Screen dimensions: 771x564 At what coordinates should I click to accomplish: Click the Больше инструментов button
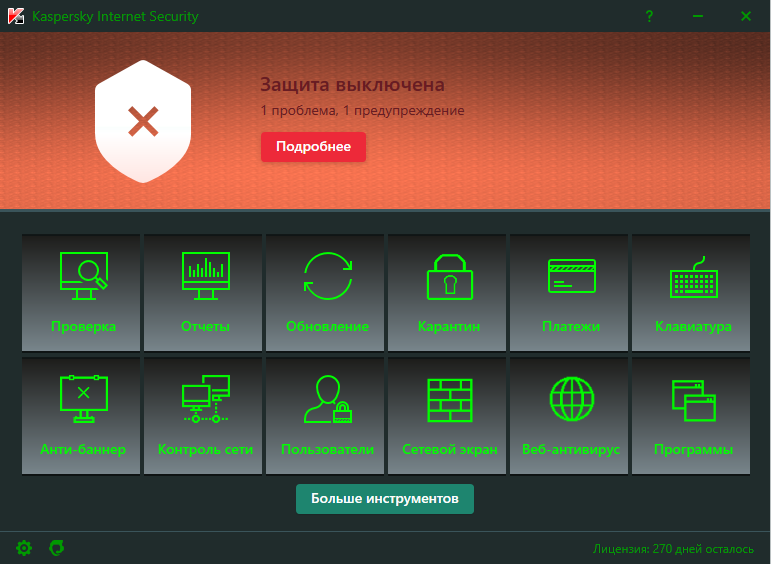coord(385,499)
